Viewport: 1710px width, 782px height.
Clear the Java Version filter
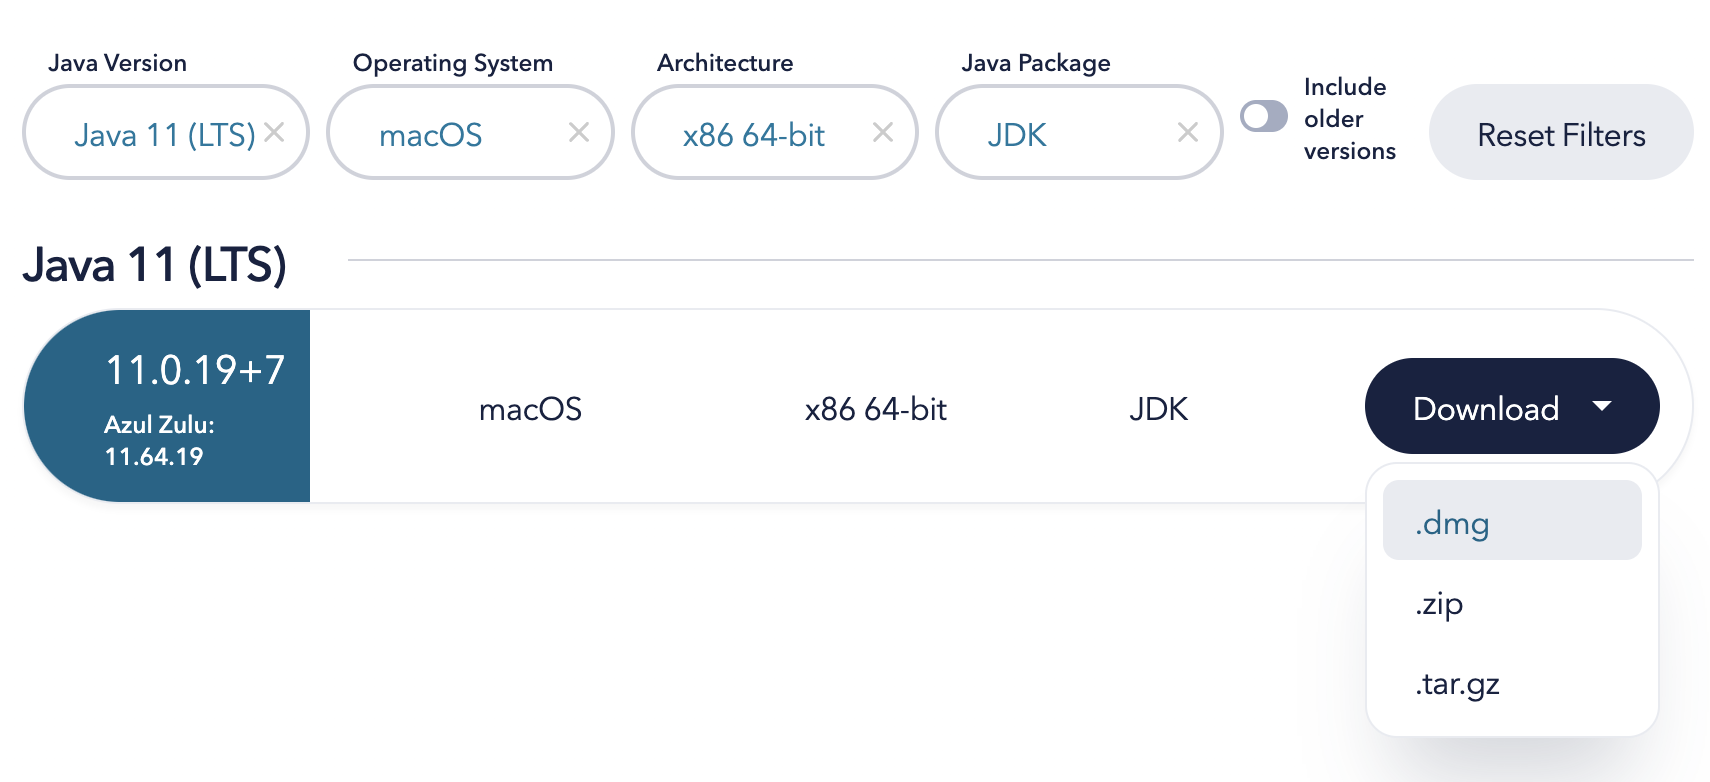pos(275,132)
